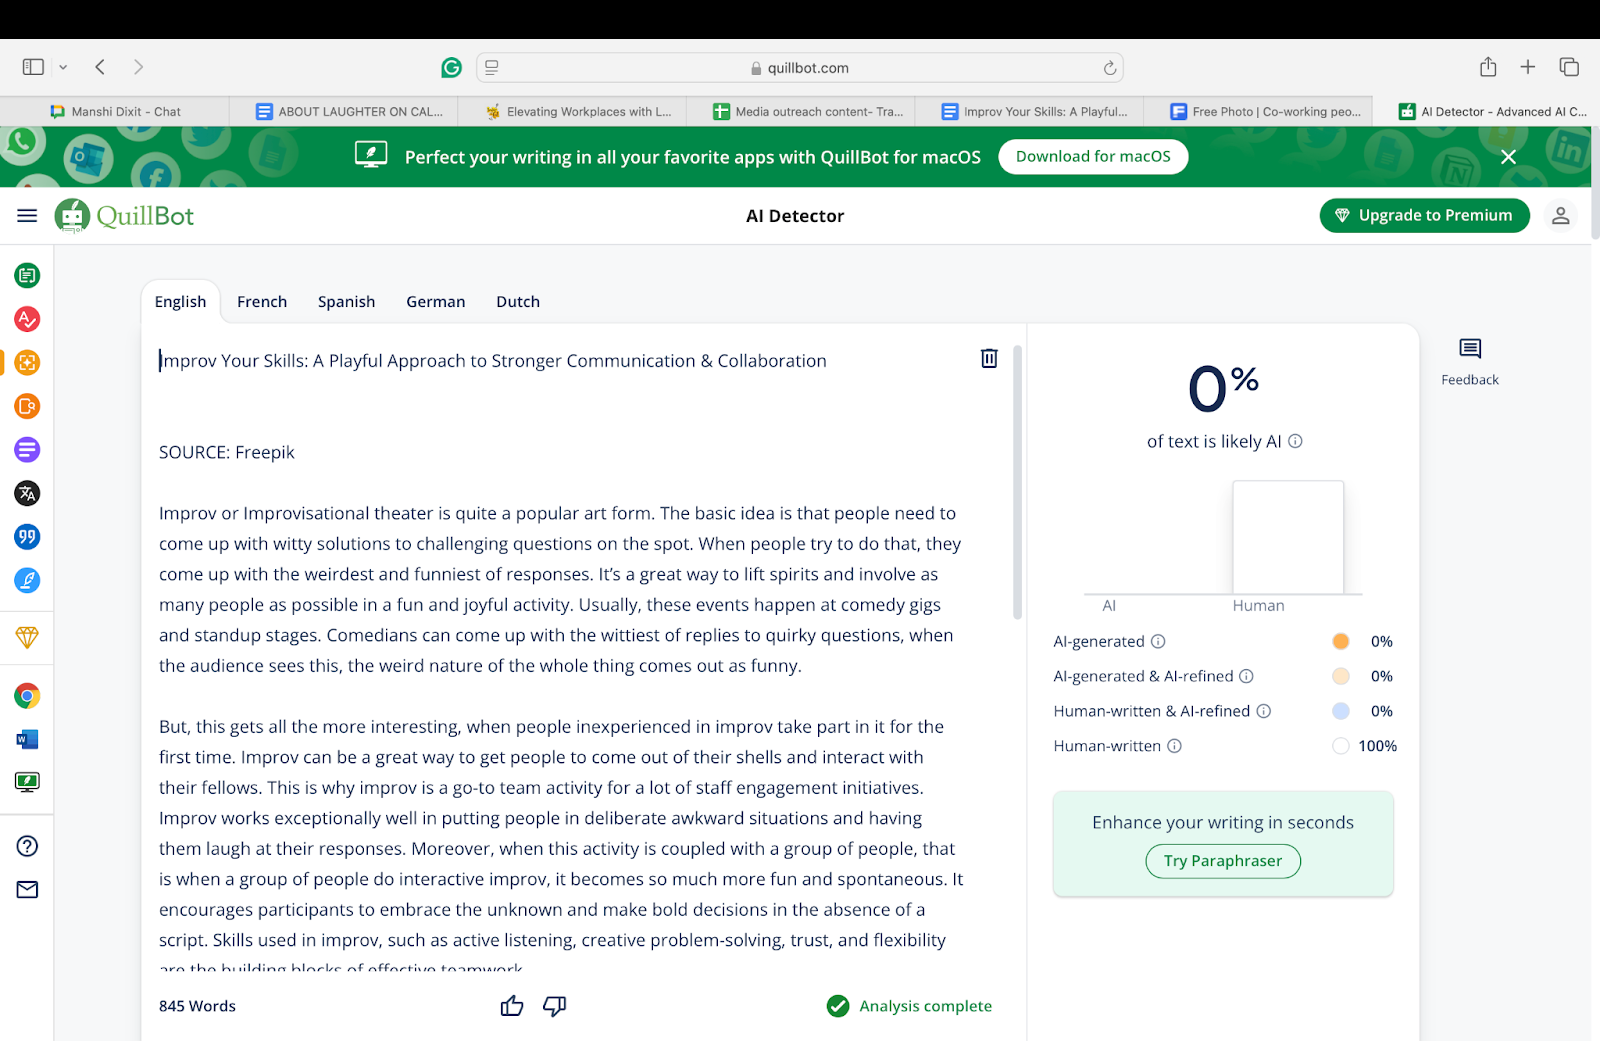Reload the quillbot.com page
This screenshot has height=1041, width=1600.
[1109, 68]
